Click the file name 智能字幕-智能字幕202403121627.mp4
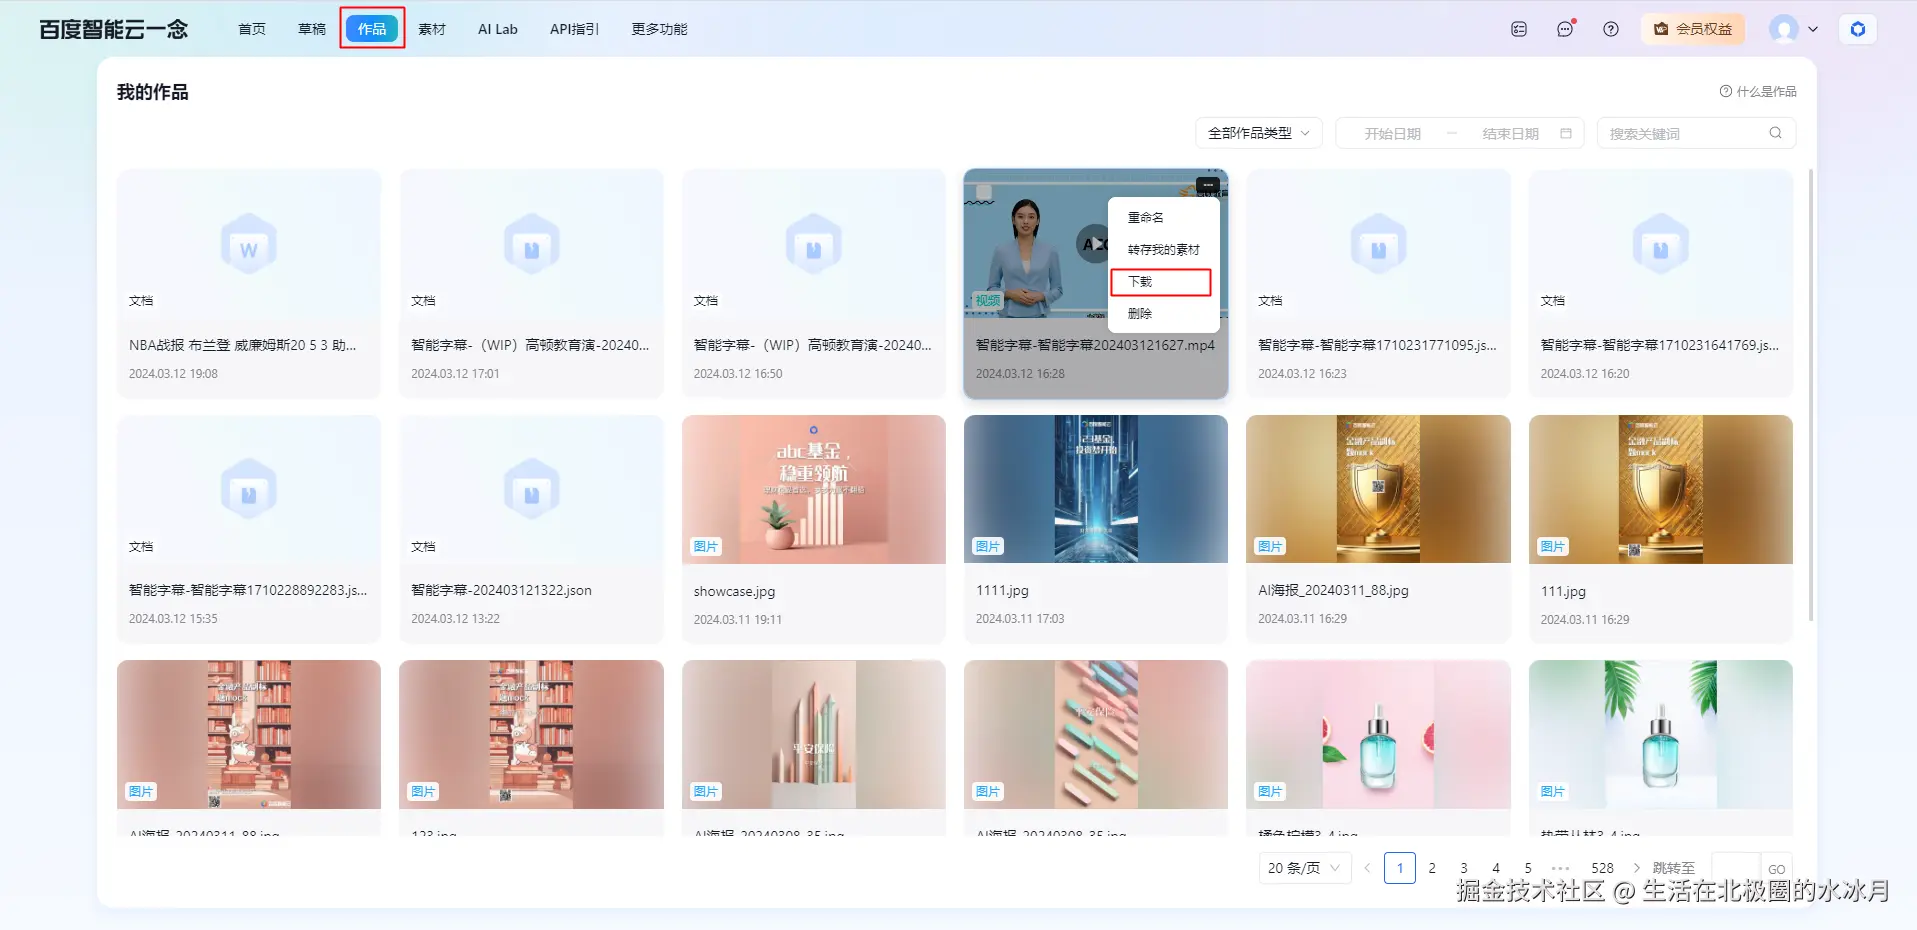This screenshot has width=1917, height=930. coord(1095,345)
